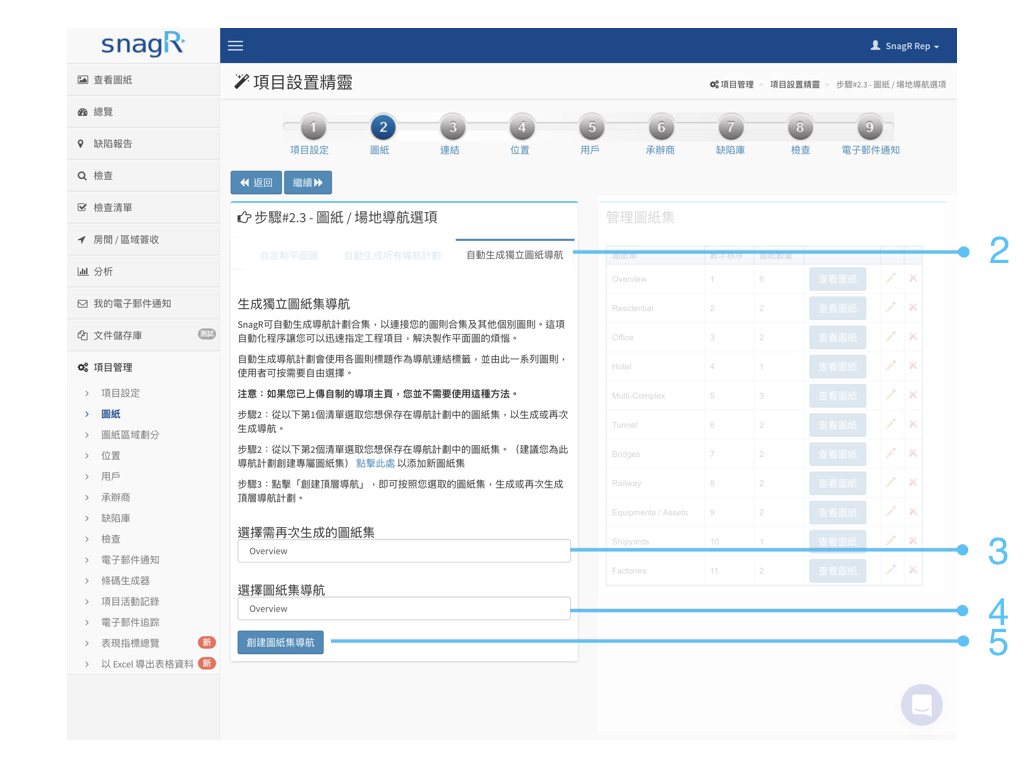1024x768 pixels.
Task: Select 圖紙 under 項目管理
Action: (110, 414)
